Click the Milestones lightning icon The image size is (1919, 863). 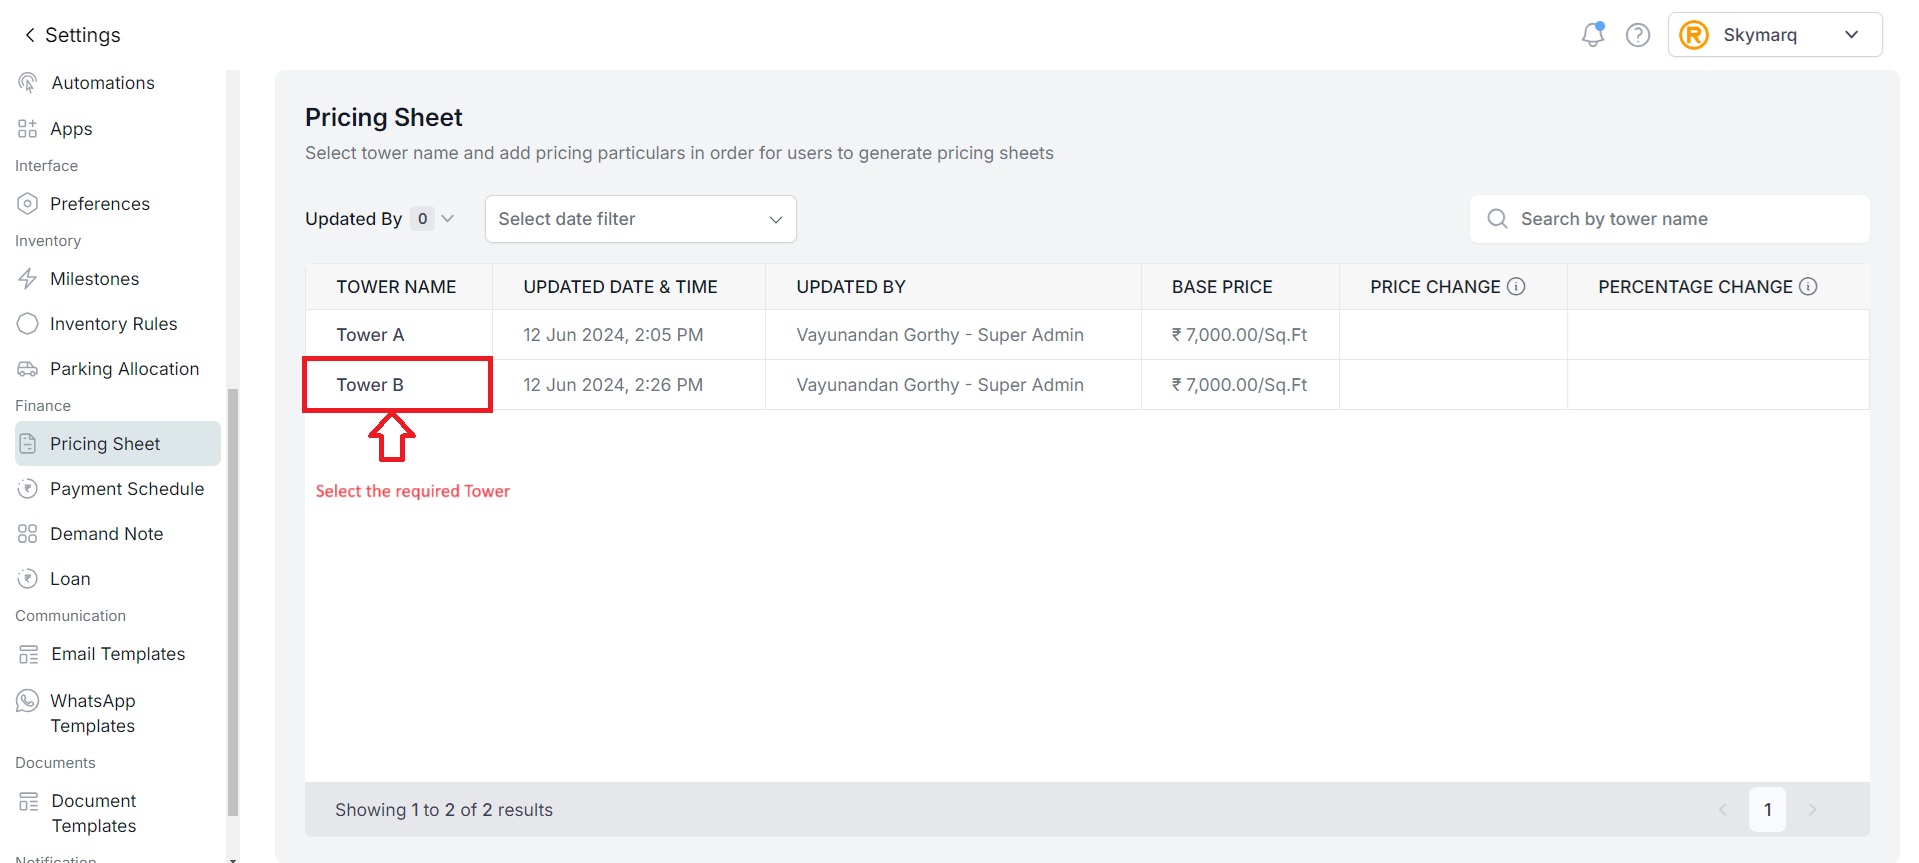click(x=28, y=279)
